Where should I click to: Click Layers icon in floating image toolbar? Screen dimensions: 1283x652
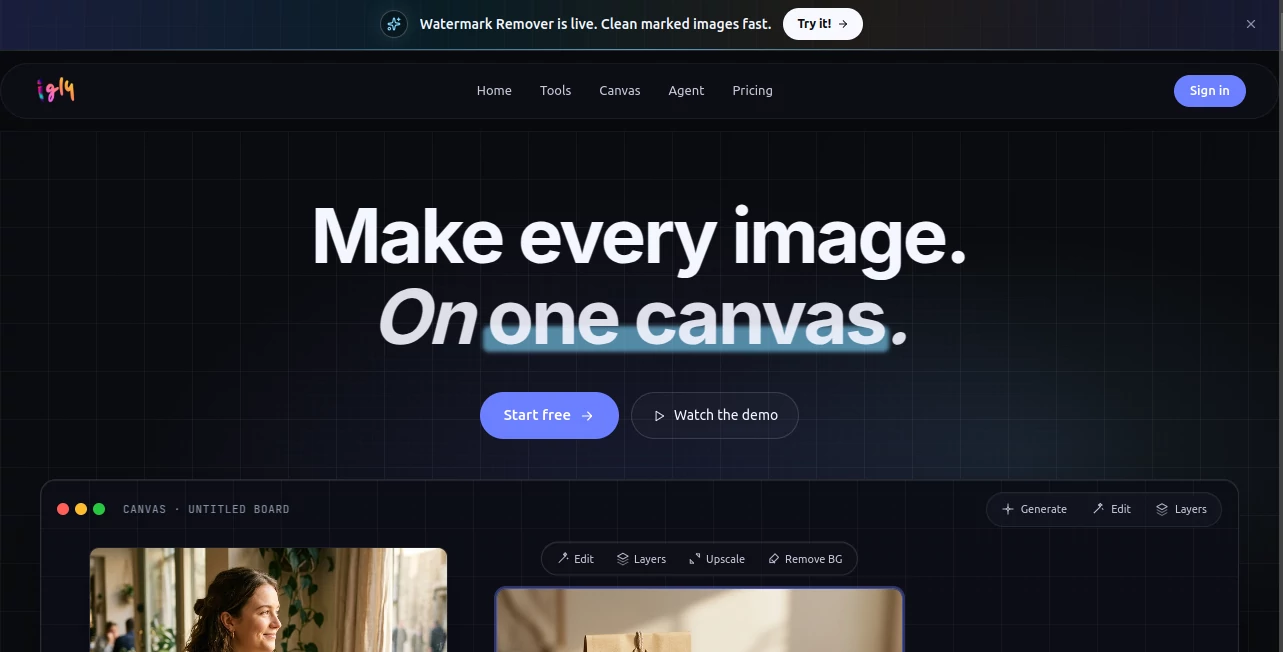click(x=622, y=559)
